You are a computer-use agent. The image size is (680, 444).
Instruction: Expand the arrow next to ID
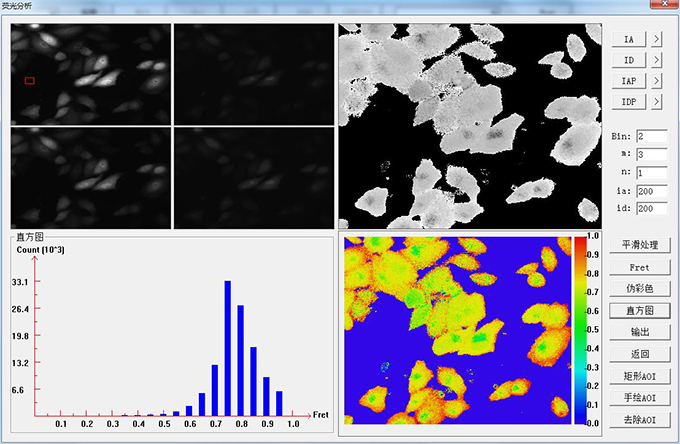point(656,60)
